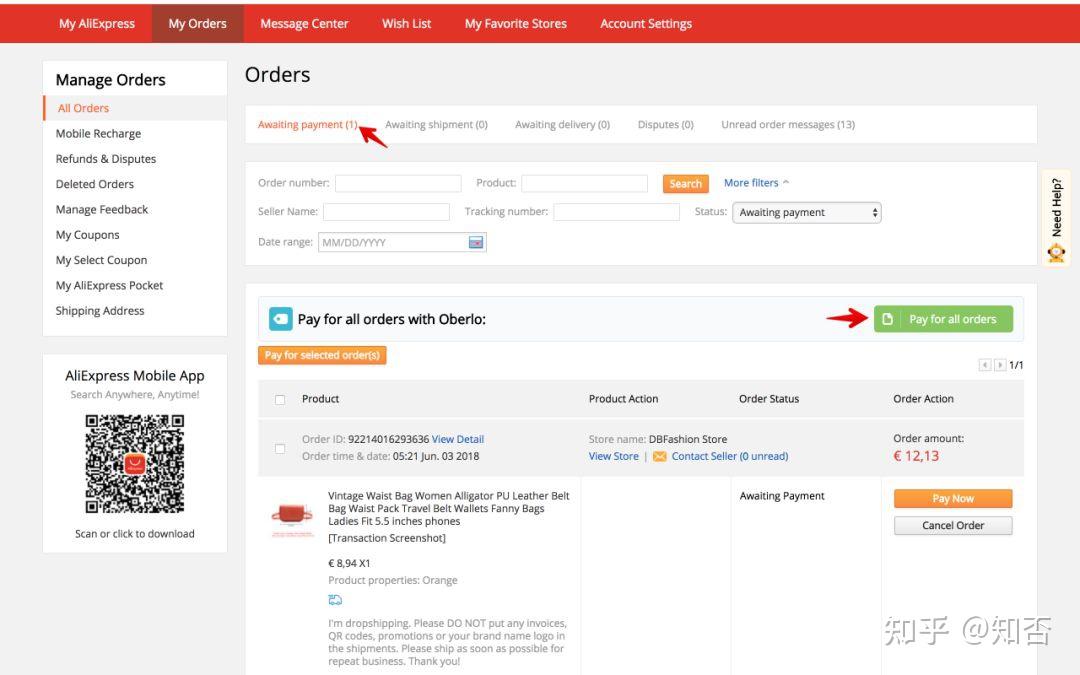
Task: Open Wish List
Action: 406,23
